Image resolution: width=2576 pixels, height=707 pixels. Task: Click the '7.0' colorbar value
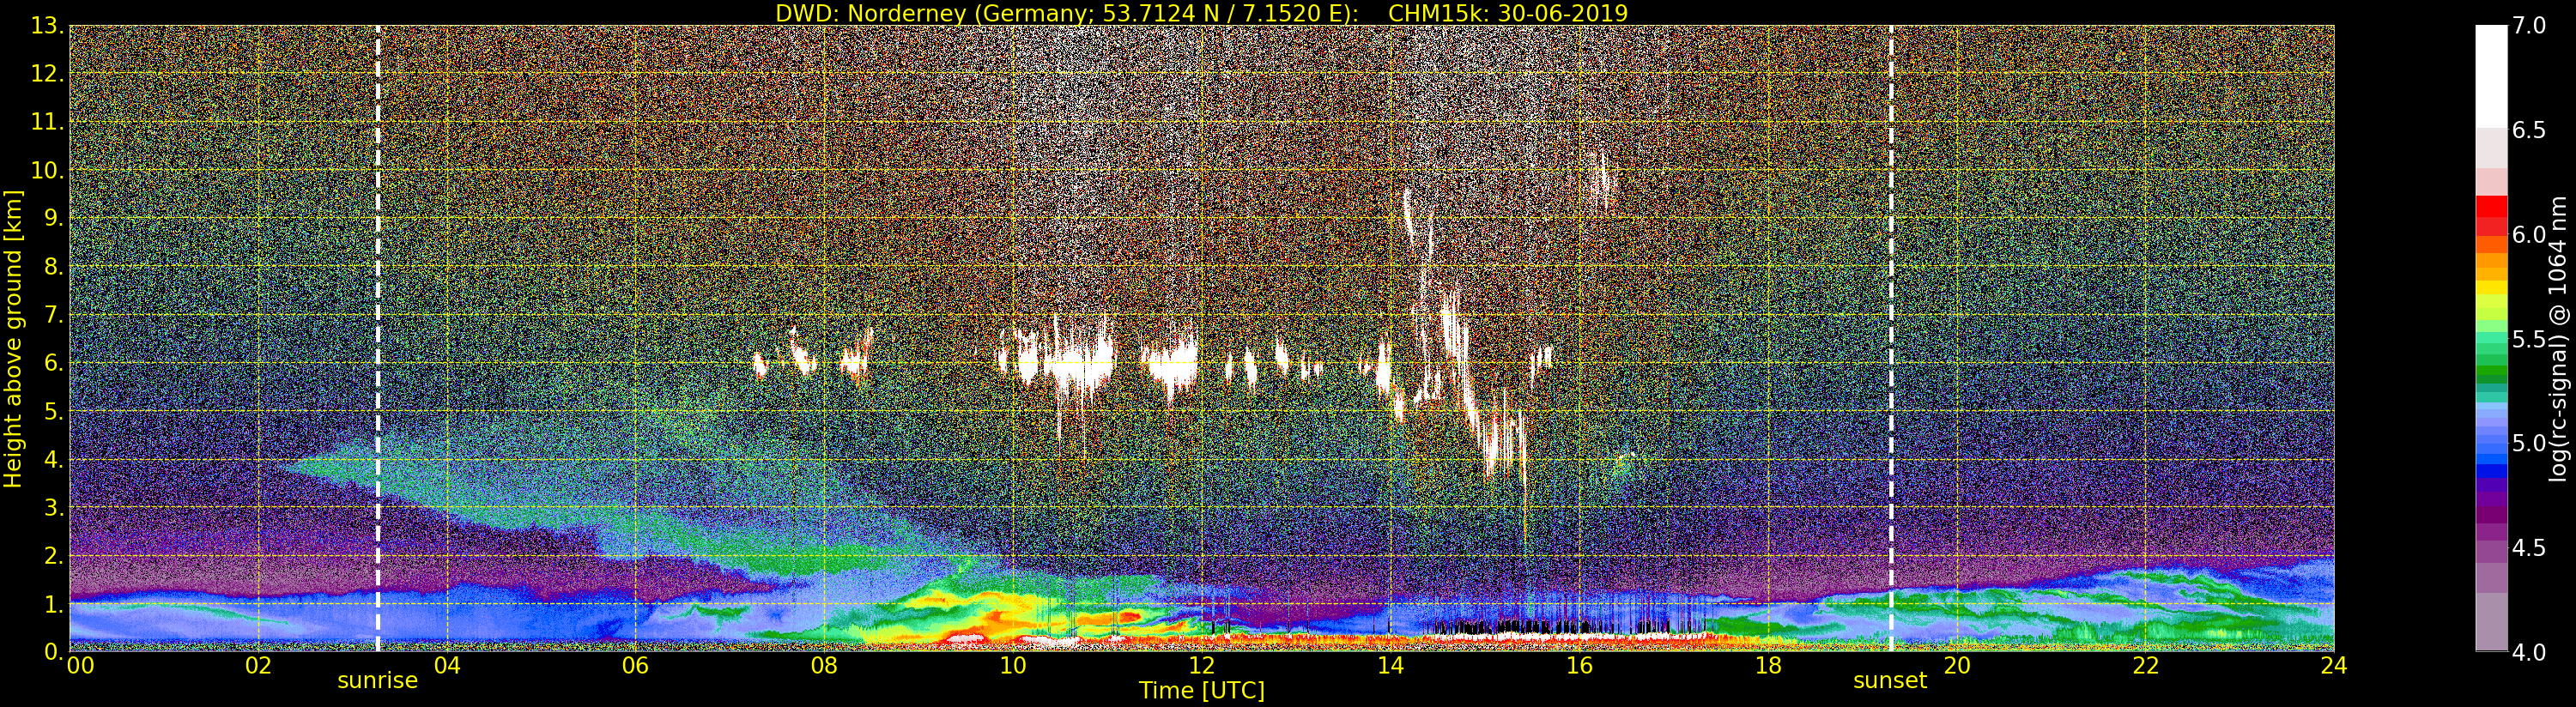coord(2529,26)
